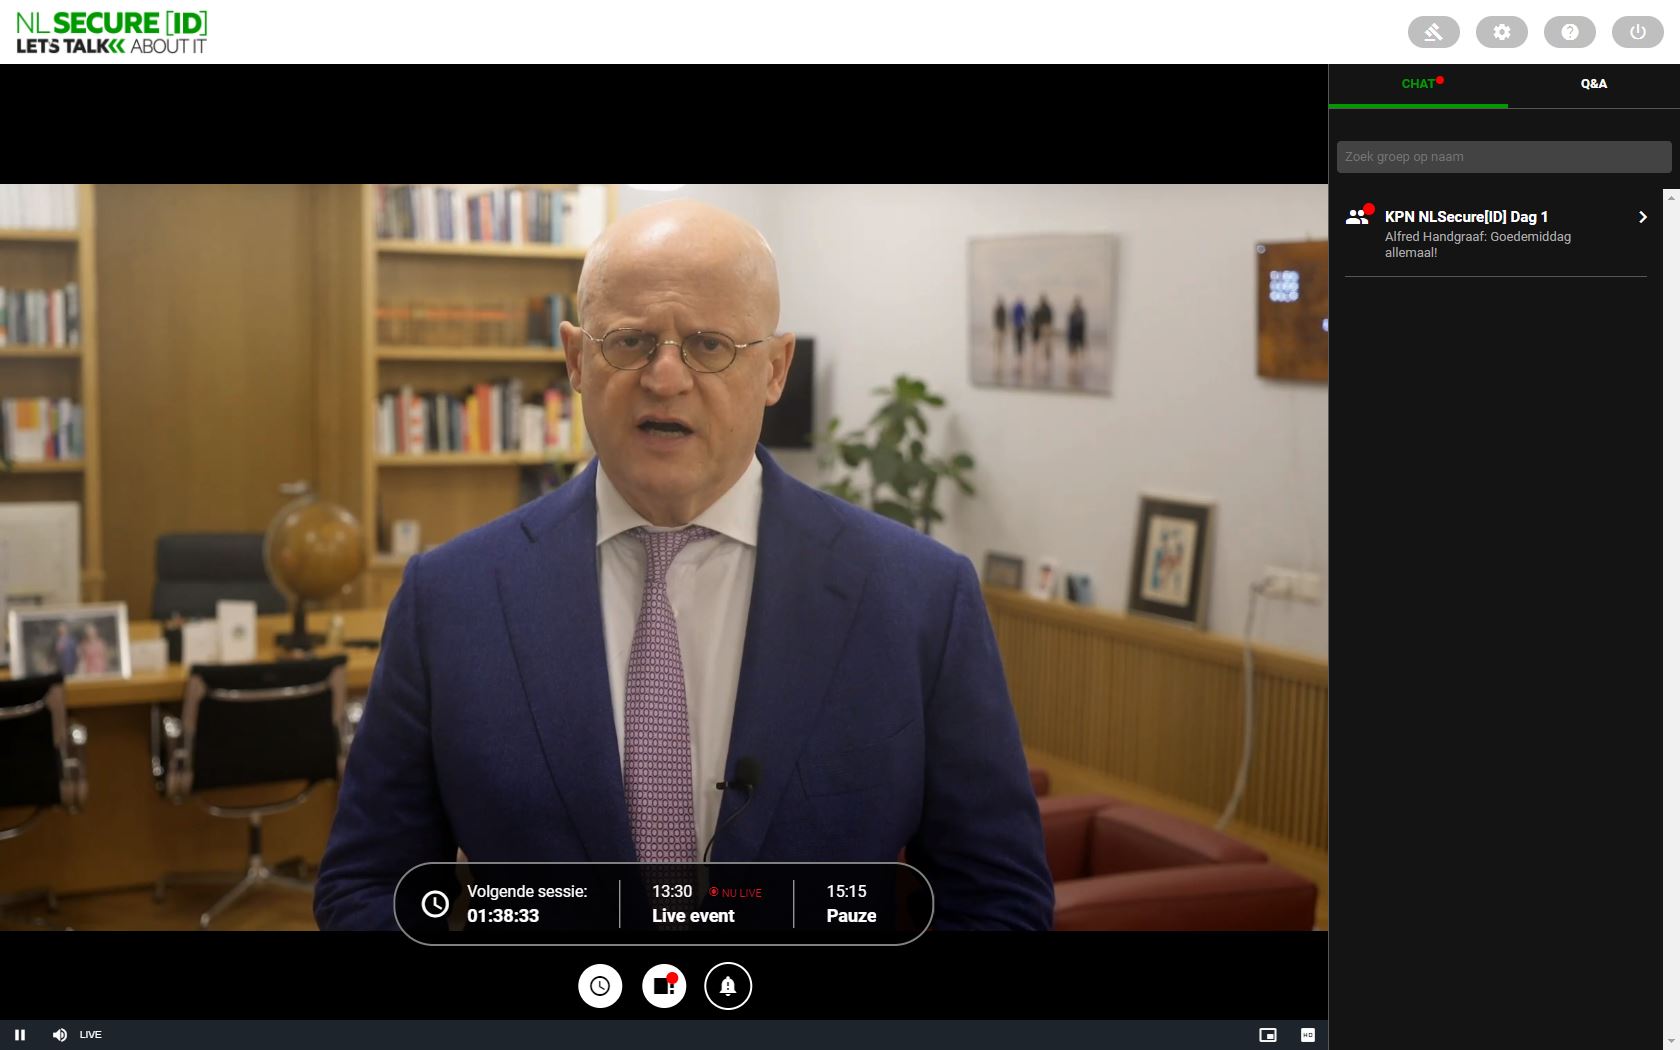Focus the 'Zoek groep op naam' search field
Screen dimensions: 1680x1050
(x=1503, y=157)
